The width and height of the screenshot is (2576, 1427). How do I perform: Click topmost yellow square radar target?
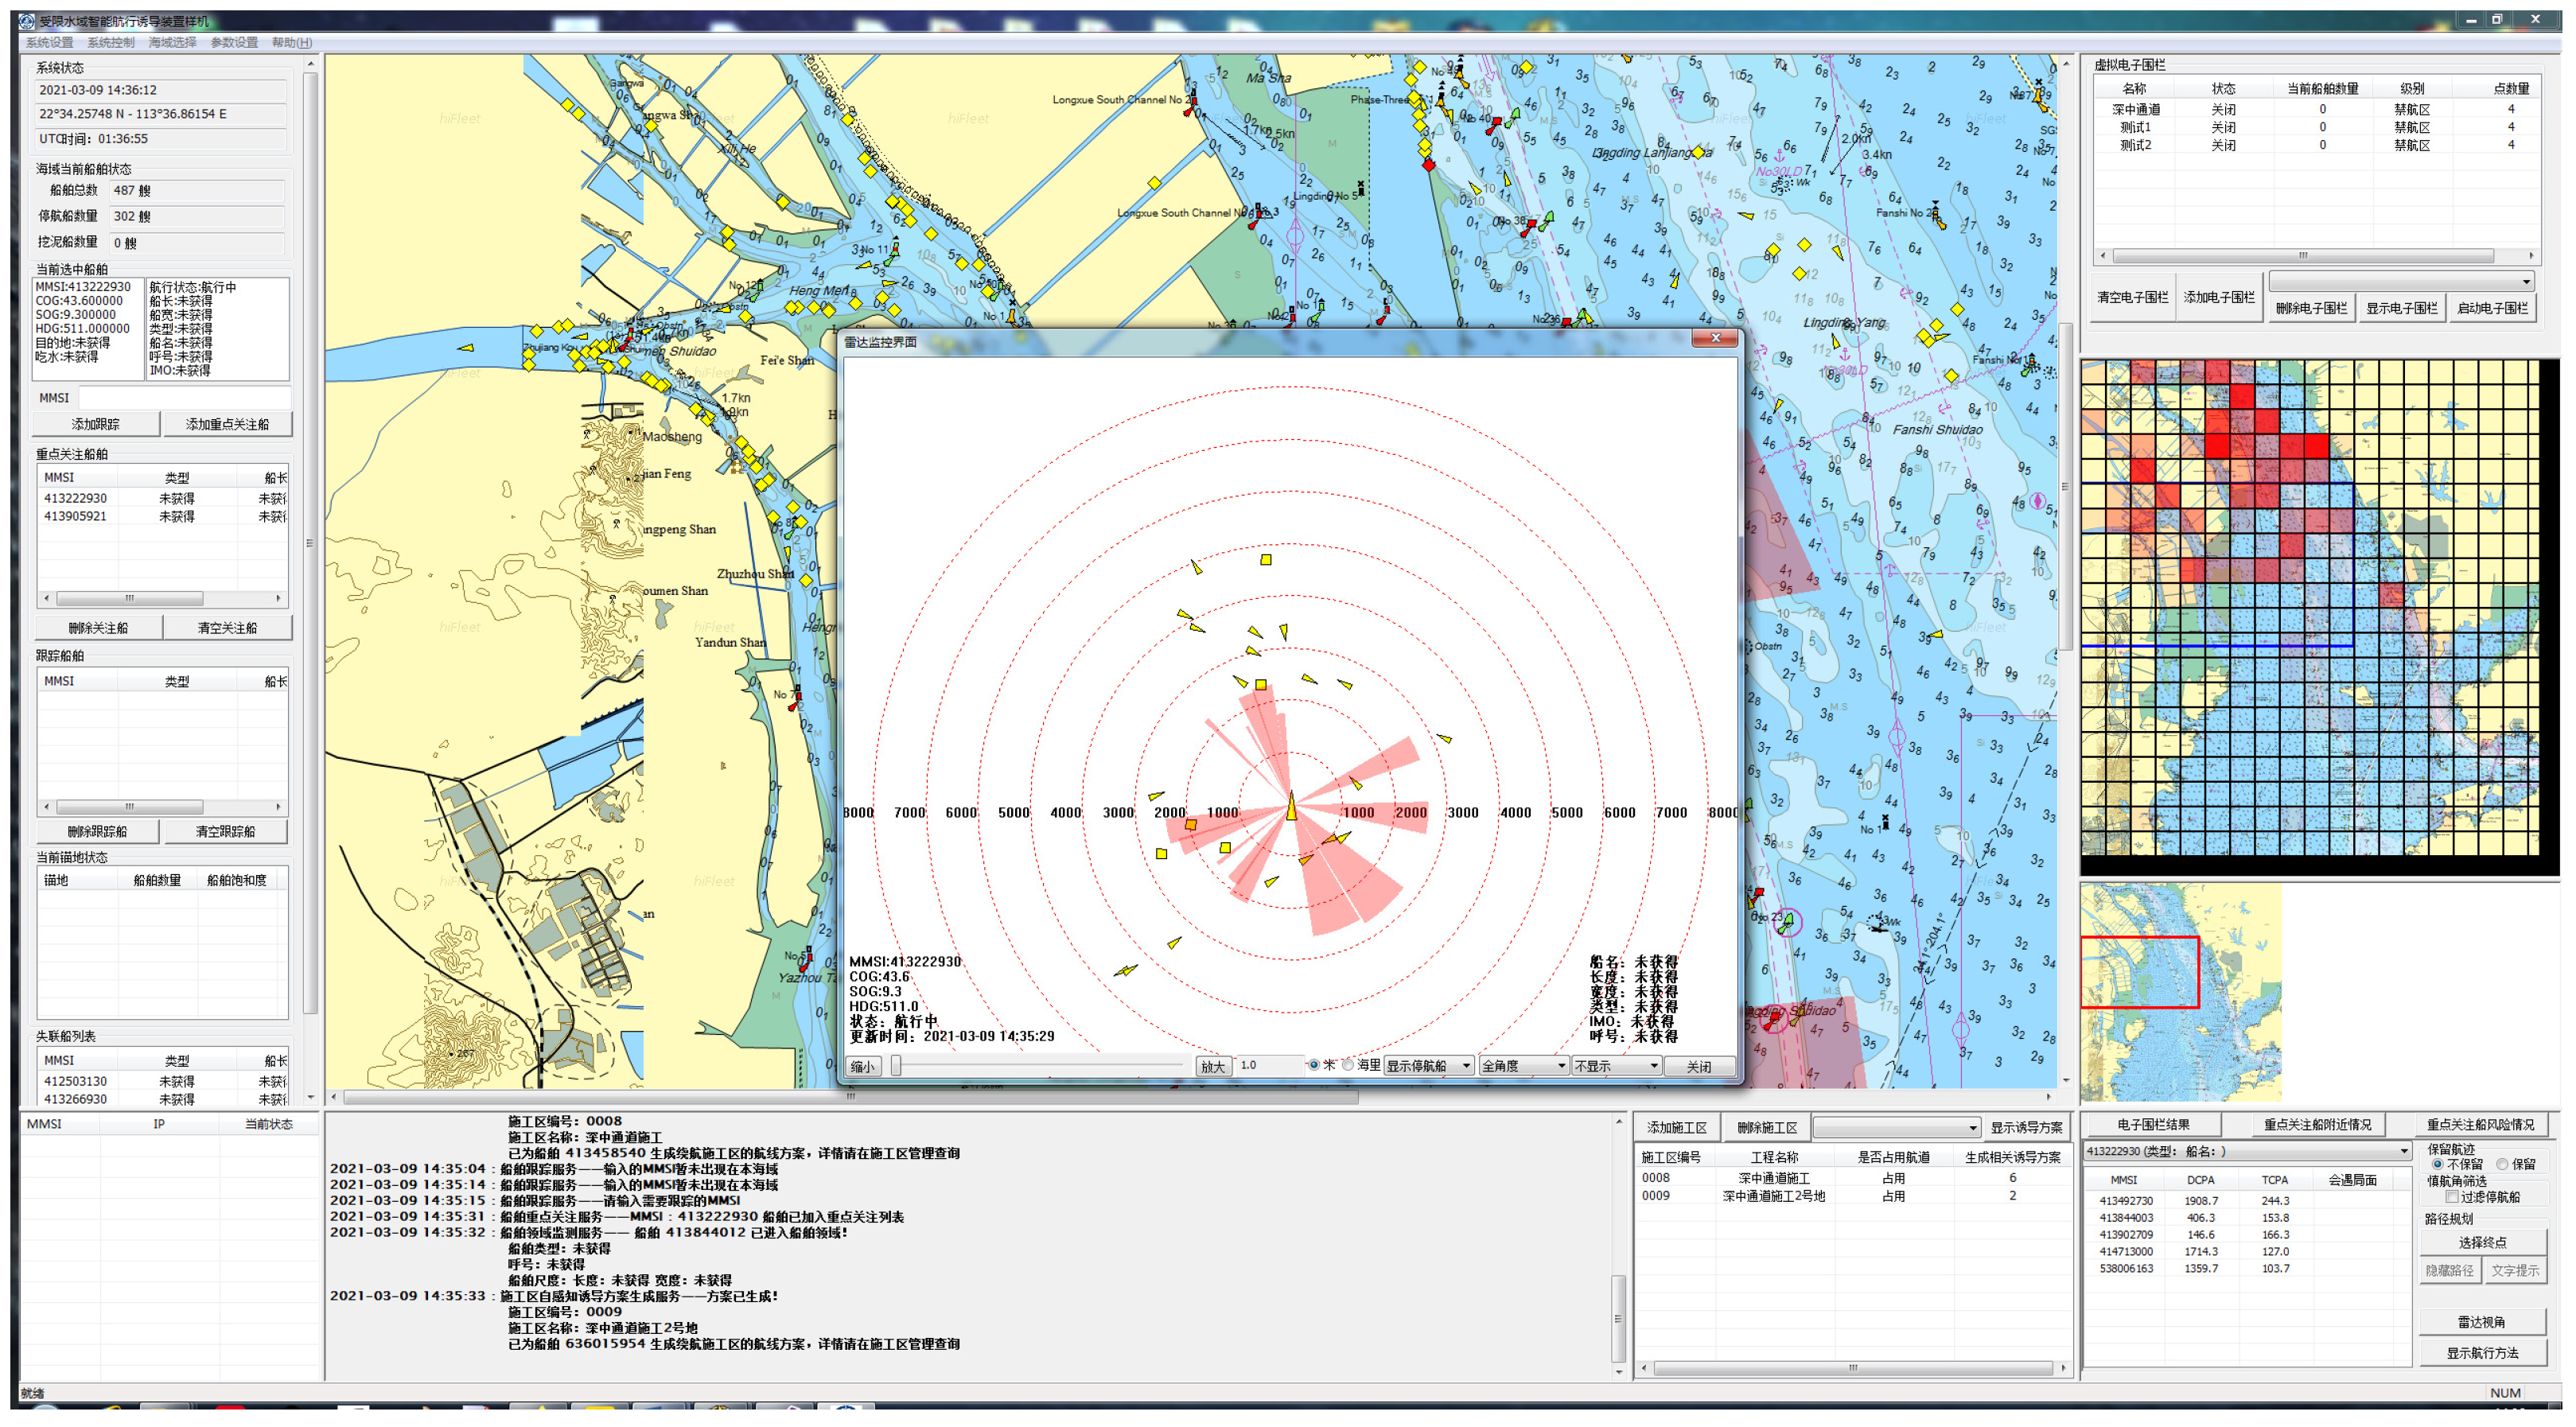pyautogui.click(x=1266, y=560)
